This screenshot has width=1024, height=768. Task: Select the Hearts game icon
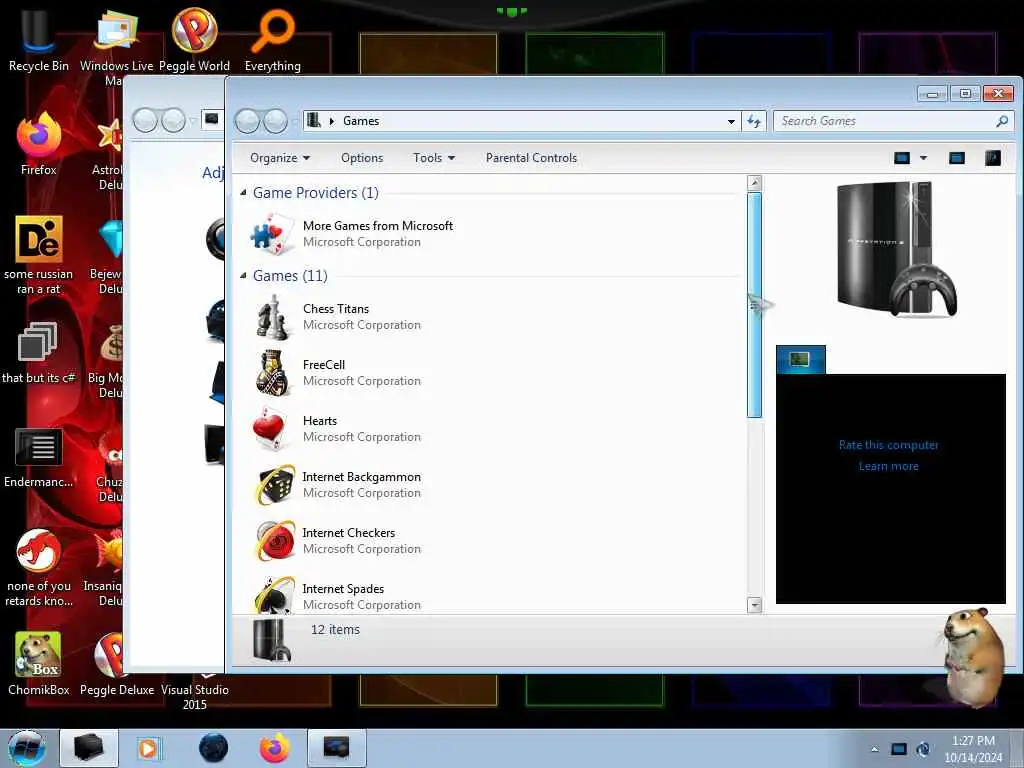pos(270,429)
